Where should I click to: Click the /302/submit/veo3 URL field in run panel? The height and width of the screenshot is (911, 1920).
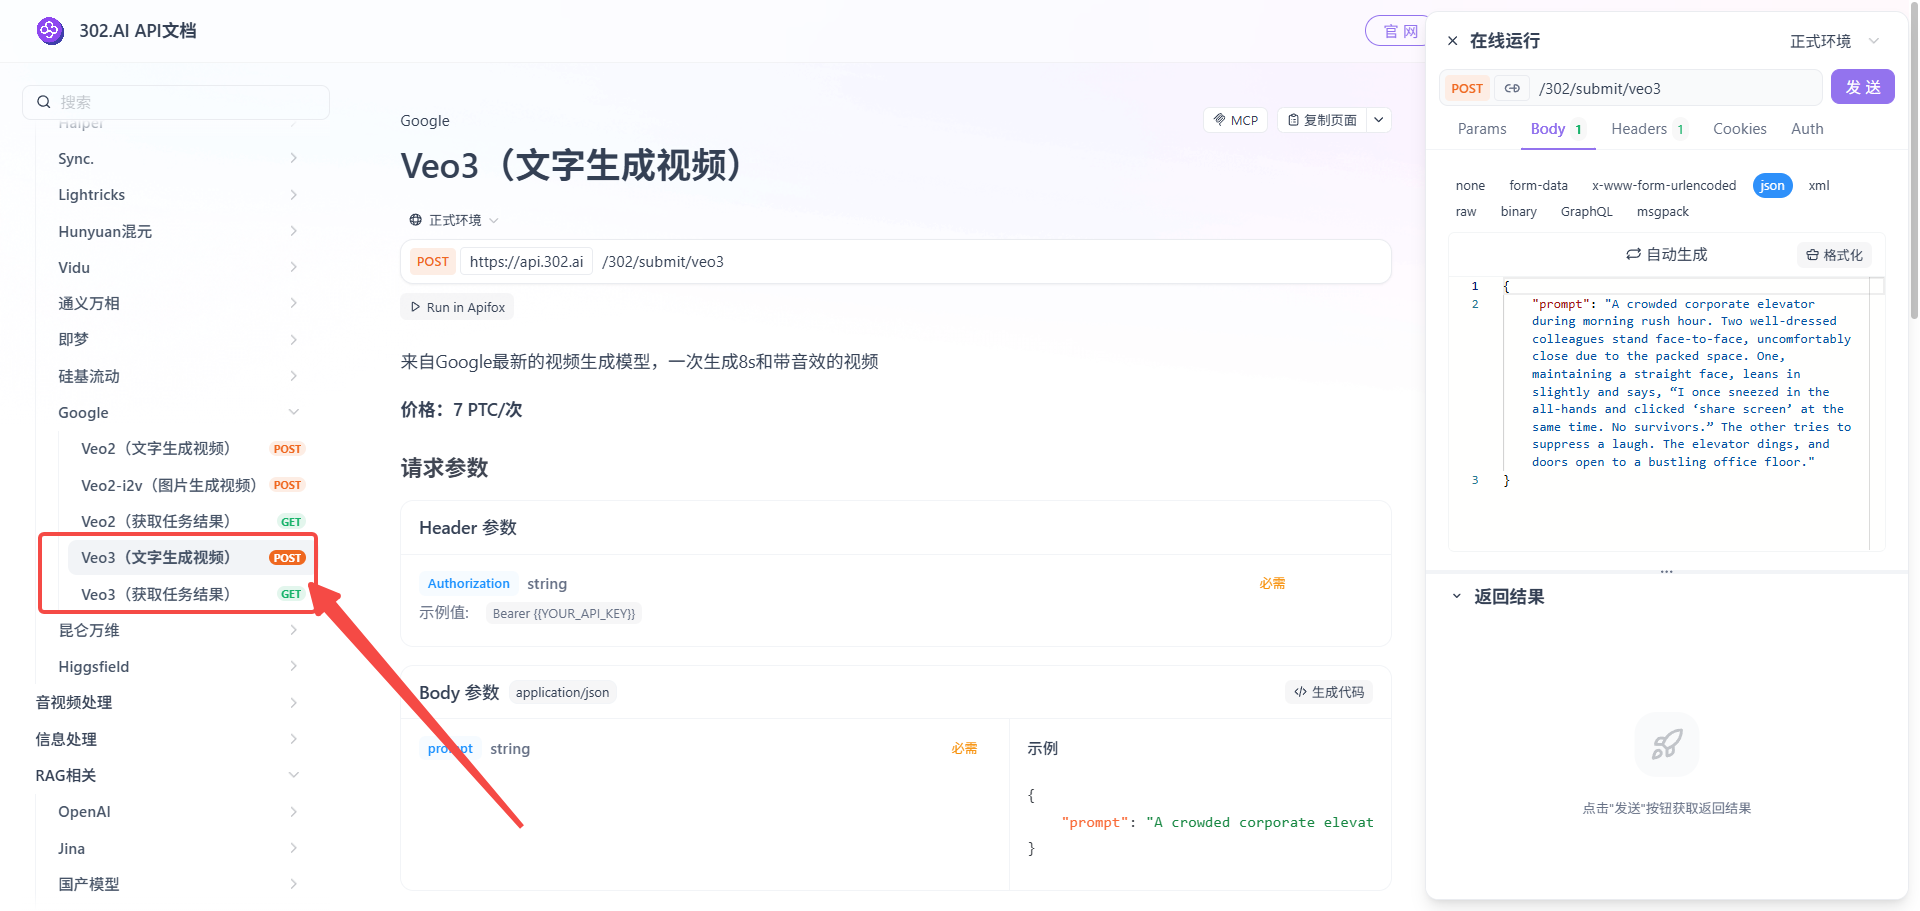click(1676, 89)
